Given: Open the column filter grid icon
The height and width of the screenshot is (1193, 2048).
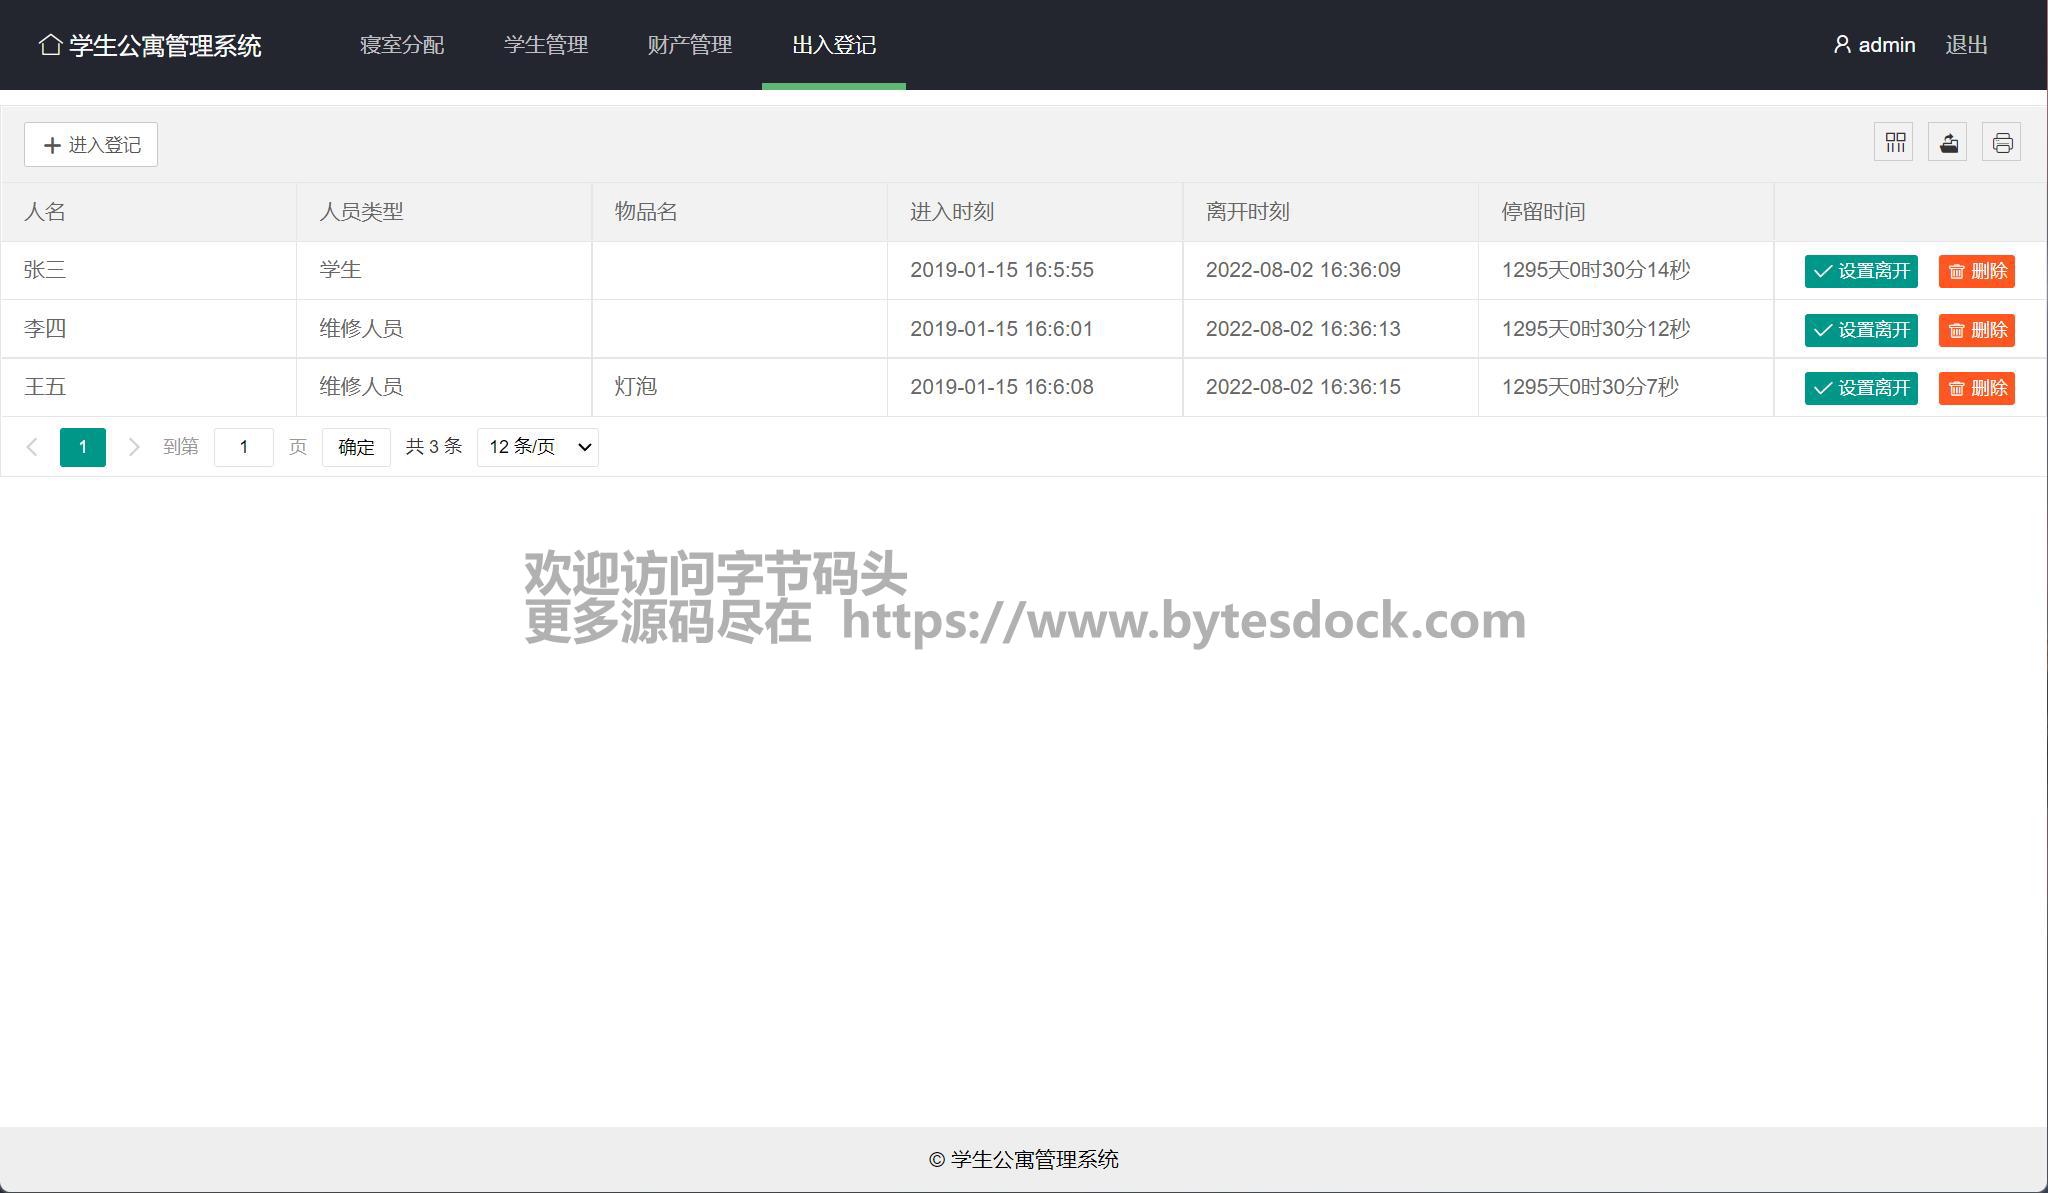Looking at the screenshot, I should point(1894,143).
